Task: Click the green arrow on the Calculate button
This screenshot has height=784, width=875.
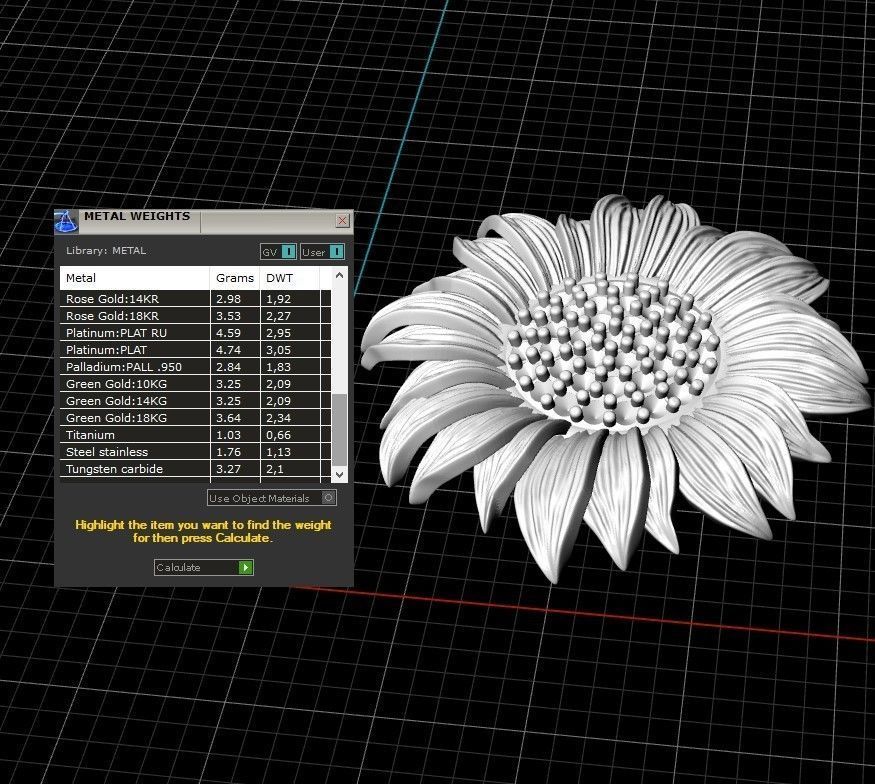Action: point(246,567)
